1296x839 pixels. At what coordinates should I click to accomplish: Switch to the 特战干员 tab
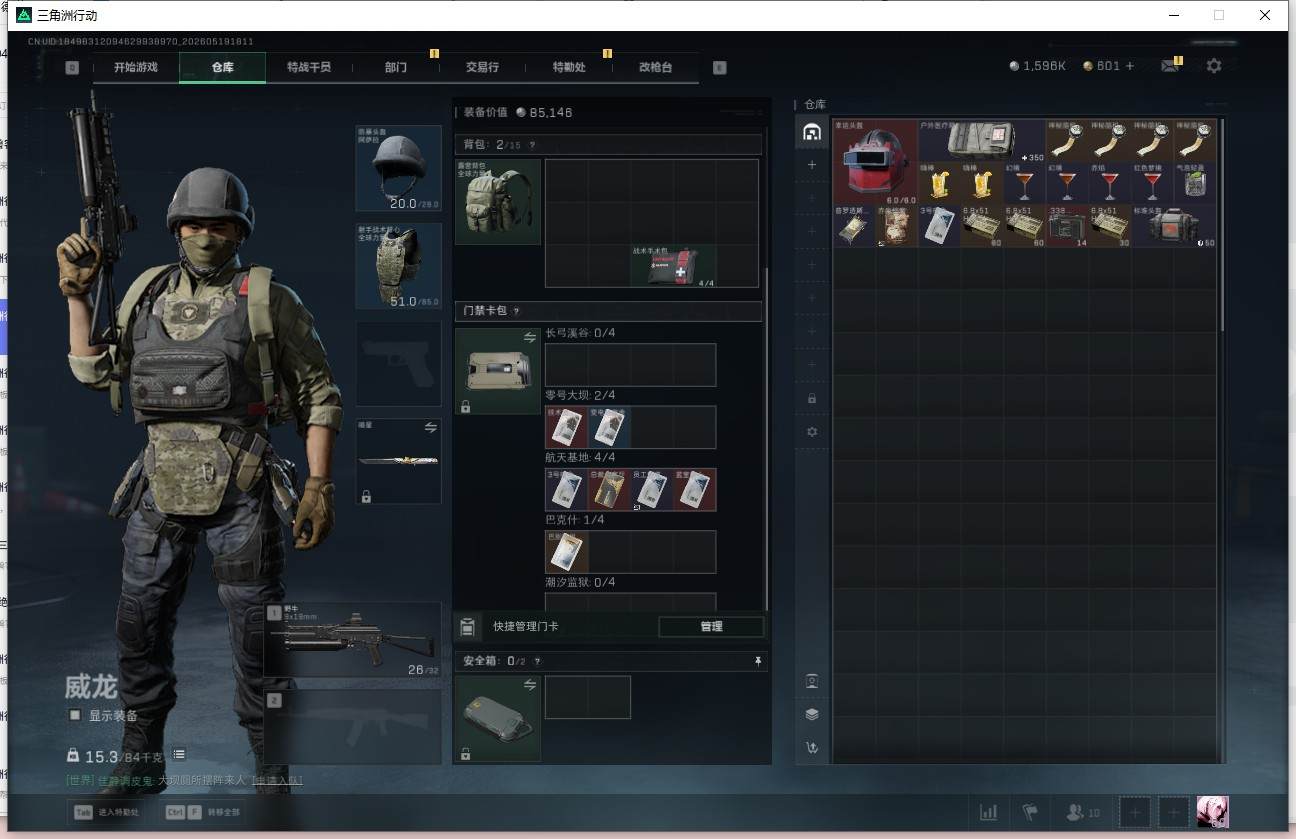308,67
